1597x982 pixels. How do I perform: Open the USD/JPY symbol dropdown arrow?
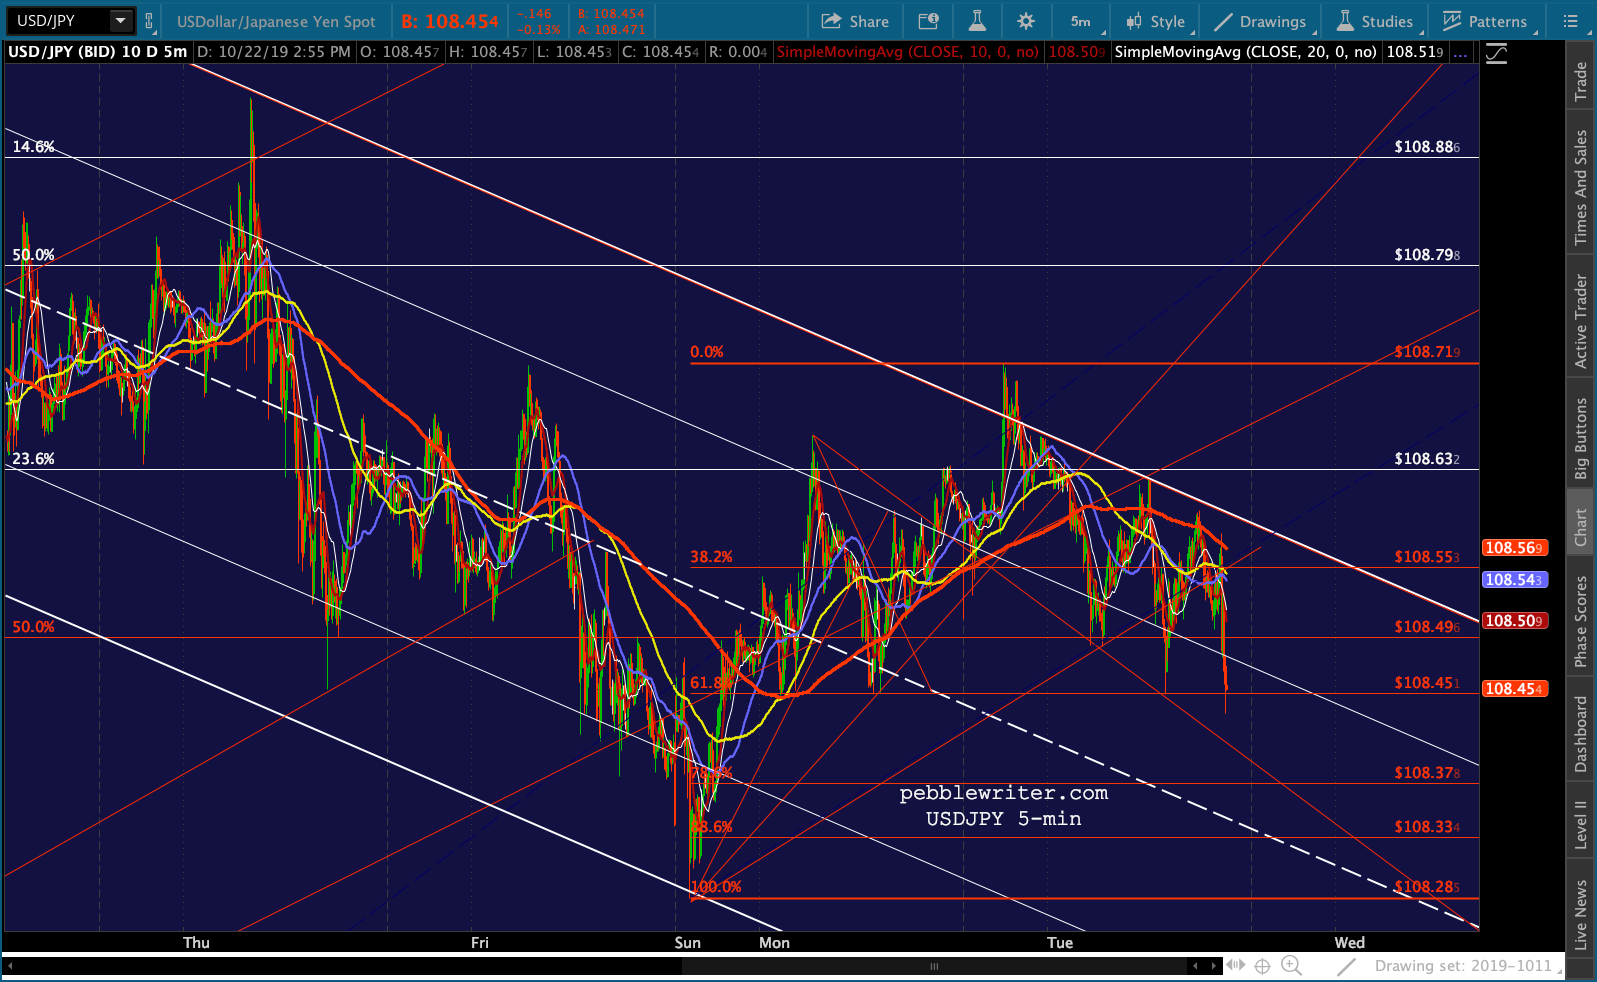point(120,20)
